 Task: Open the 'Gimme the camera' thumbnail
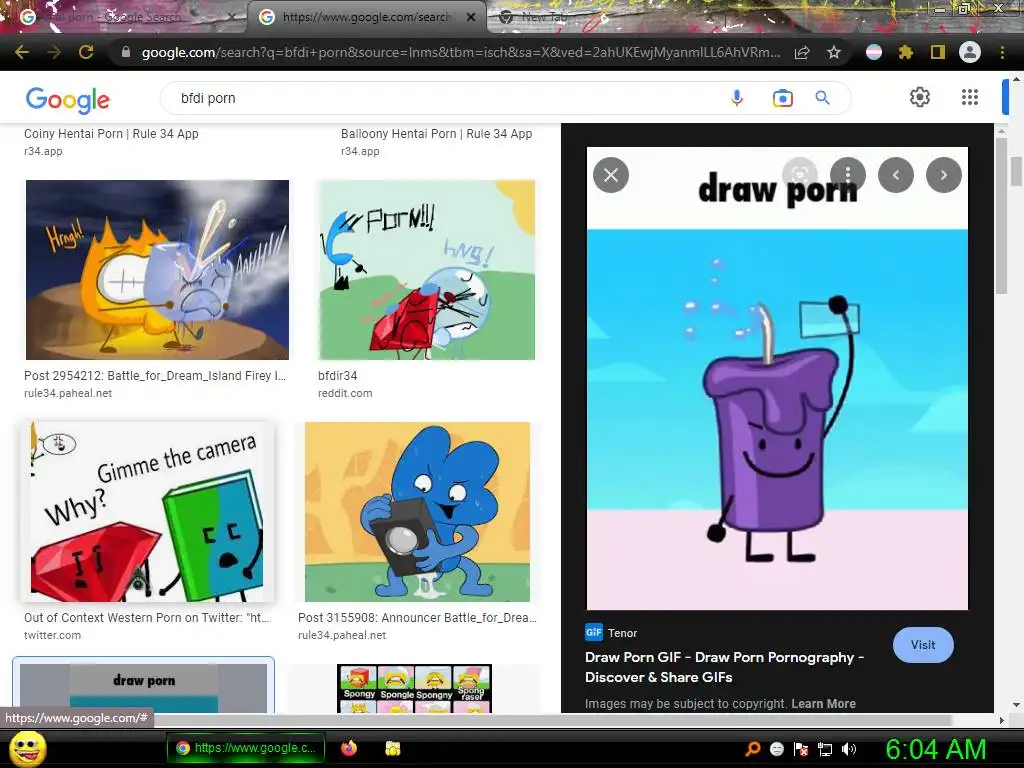tap(147, 511)
